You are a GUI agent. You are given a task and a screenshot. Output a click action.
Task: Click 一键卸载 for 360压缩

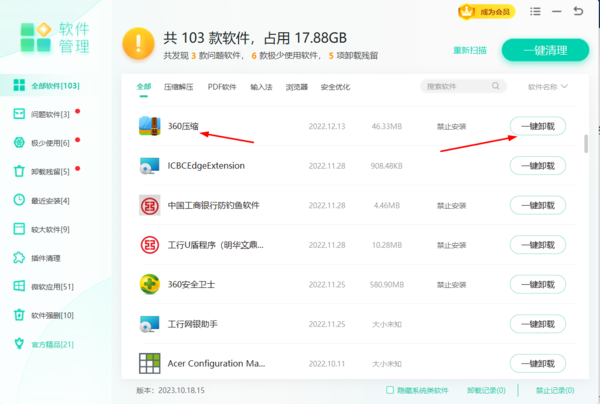[538, 126]
